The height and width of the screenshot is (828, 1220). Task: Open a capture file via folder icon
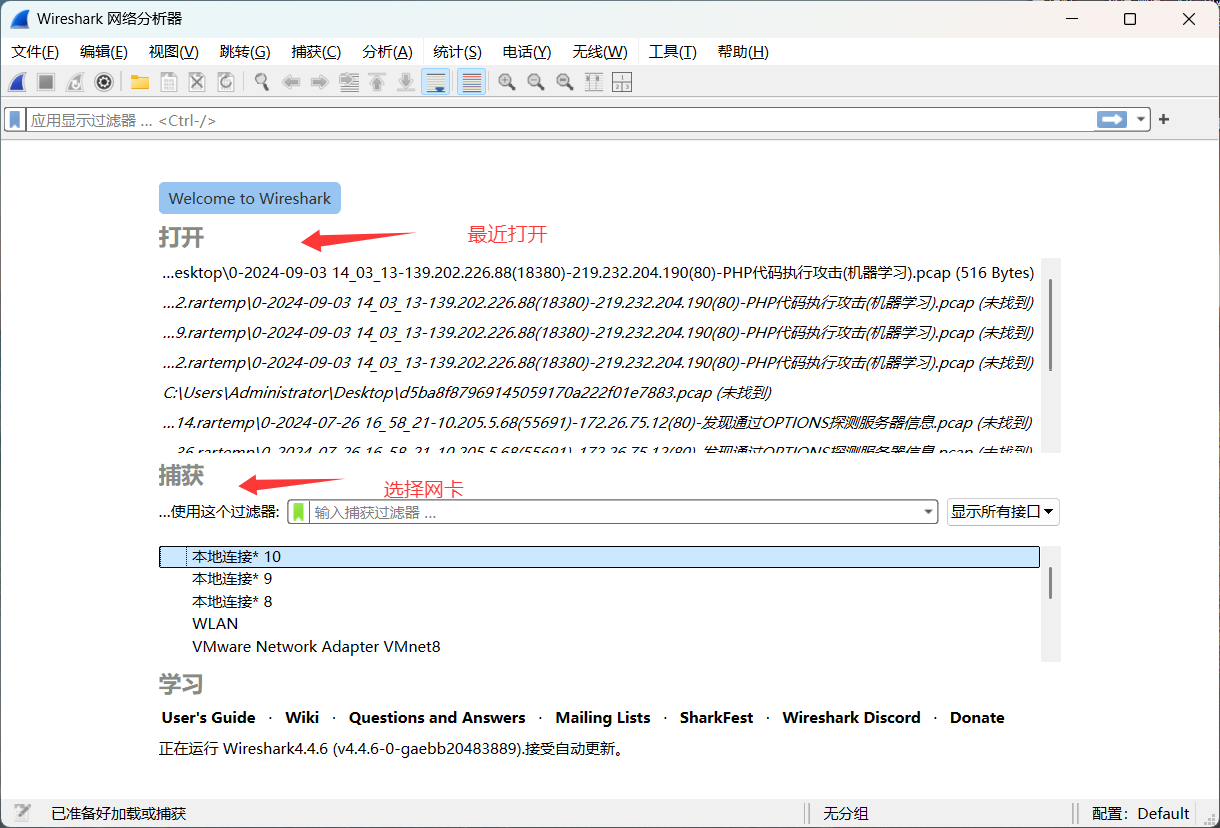click(140, 82)
